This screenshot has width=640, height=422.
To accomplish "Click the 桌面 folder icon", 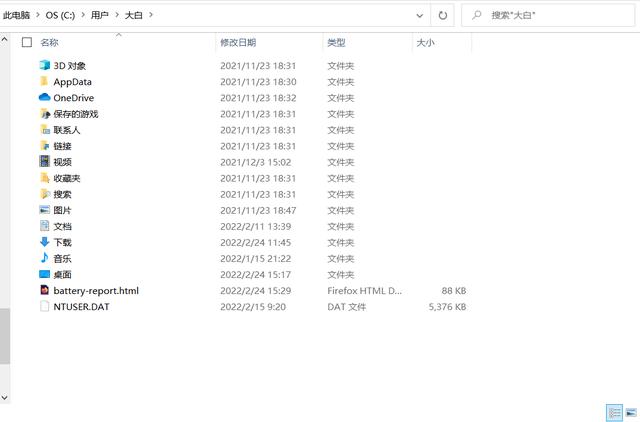I will point(44,274).
